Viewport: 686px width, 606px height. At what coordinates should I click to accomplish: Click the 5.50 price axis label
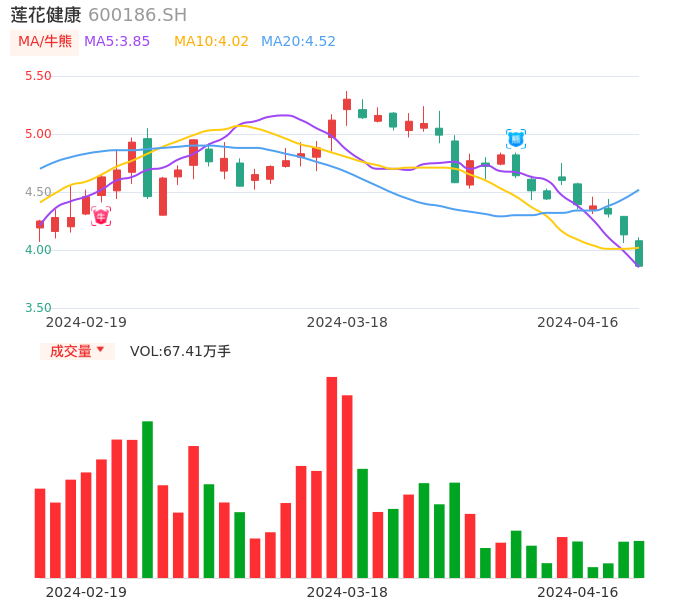(x=38, y=76)
